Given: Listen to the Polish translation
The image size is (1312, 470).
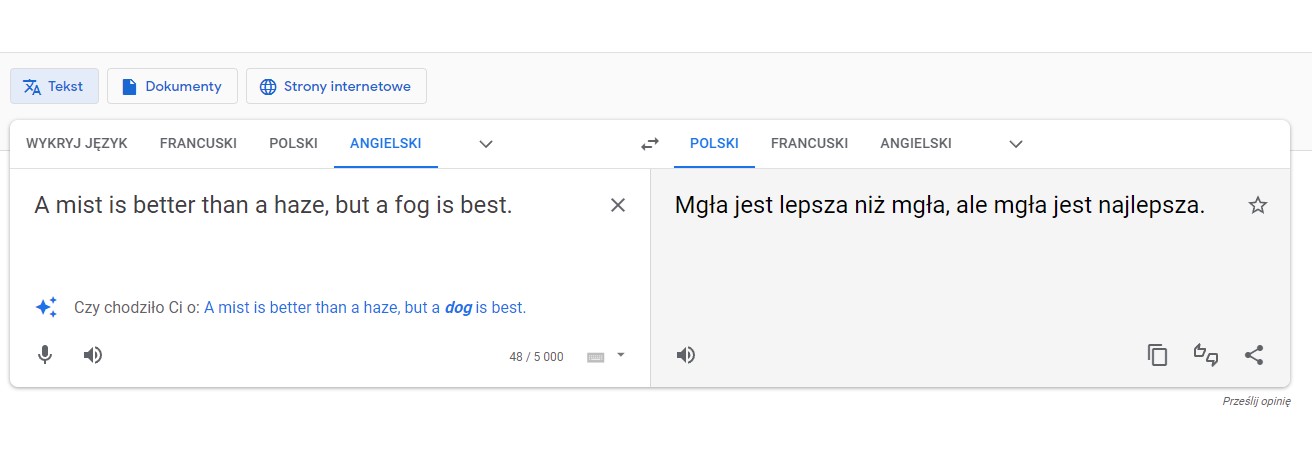Looking at the screenshot, I should [686, 355].
